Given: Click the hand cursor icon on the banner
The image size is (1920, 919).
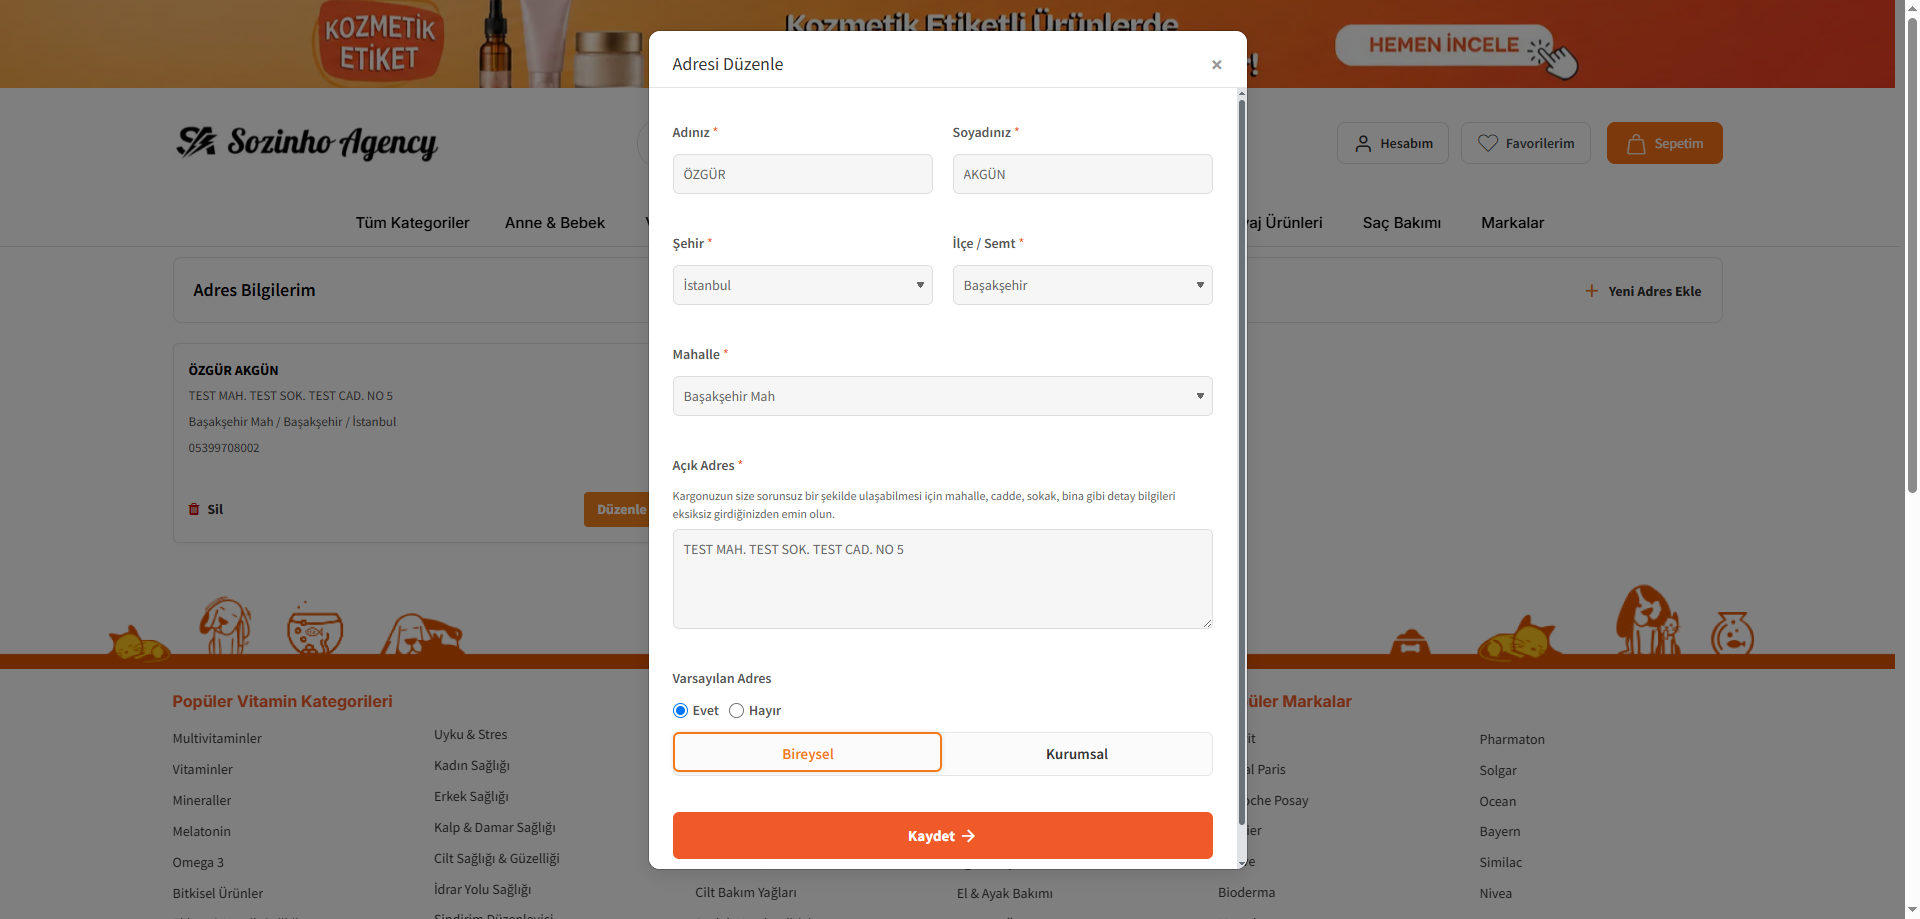Looking at the screenshot, I should [x=1556, y=56].
